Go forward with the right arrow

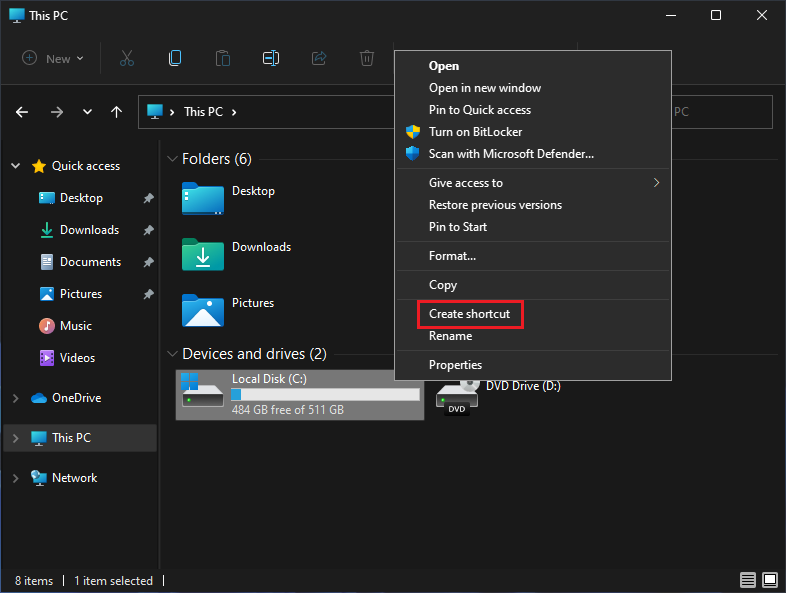(57, 112)
